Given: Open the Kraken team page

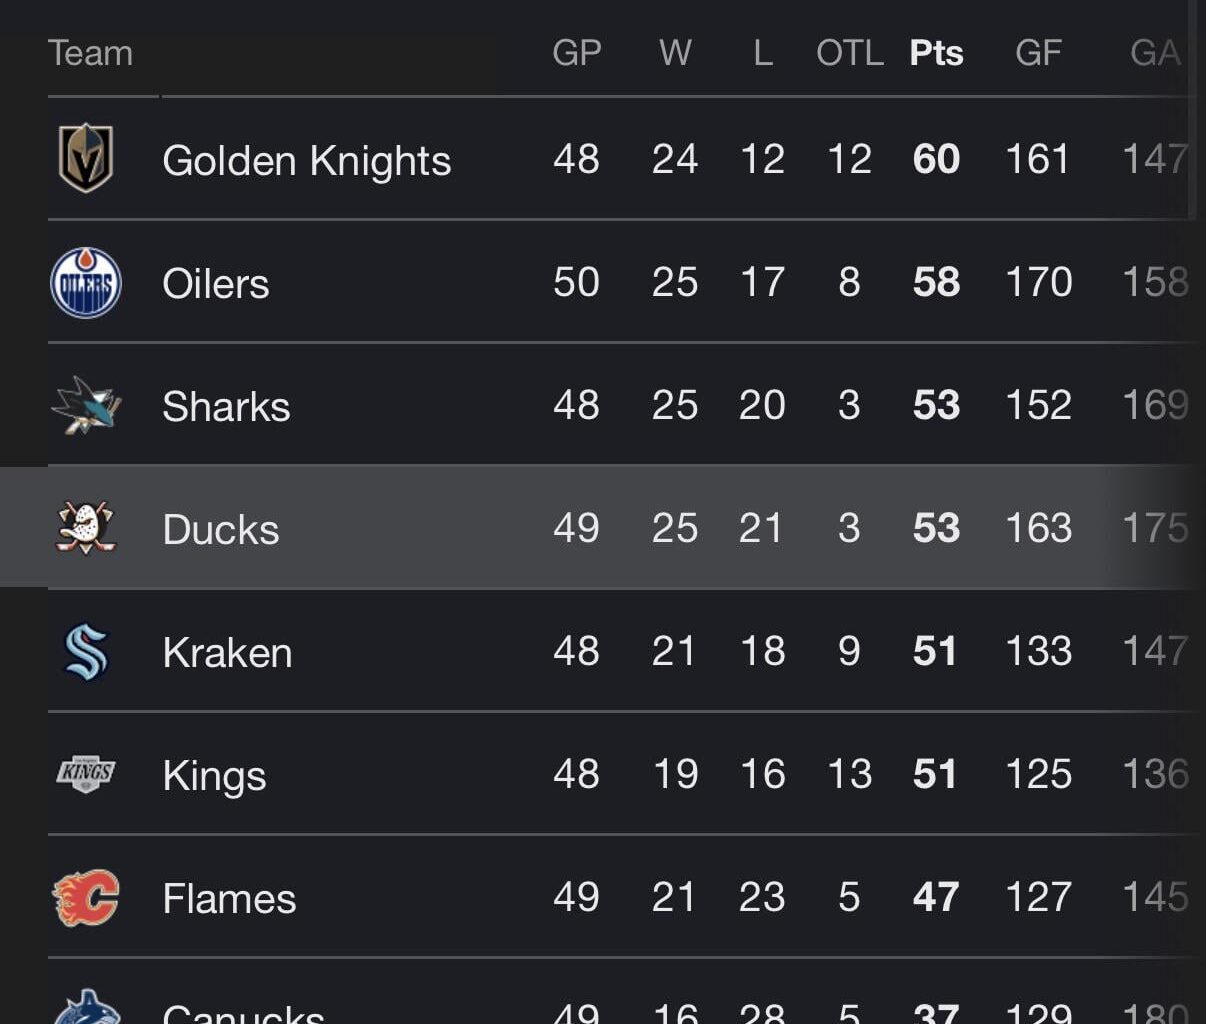Looking at the screenshot, I should pos(227,651).
